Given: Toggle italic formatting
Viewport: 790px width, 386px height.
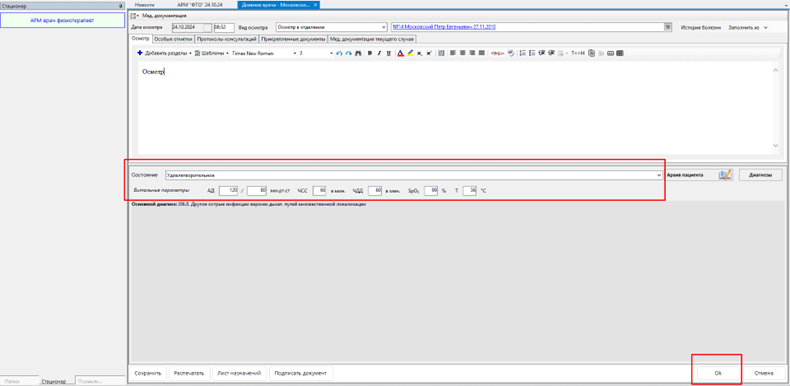Looking at the screenshot, I should pyautogui.click(x=379, y=53).
